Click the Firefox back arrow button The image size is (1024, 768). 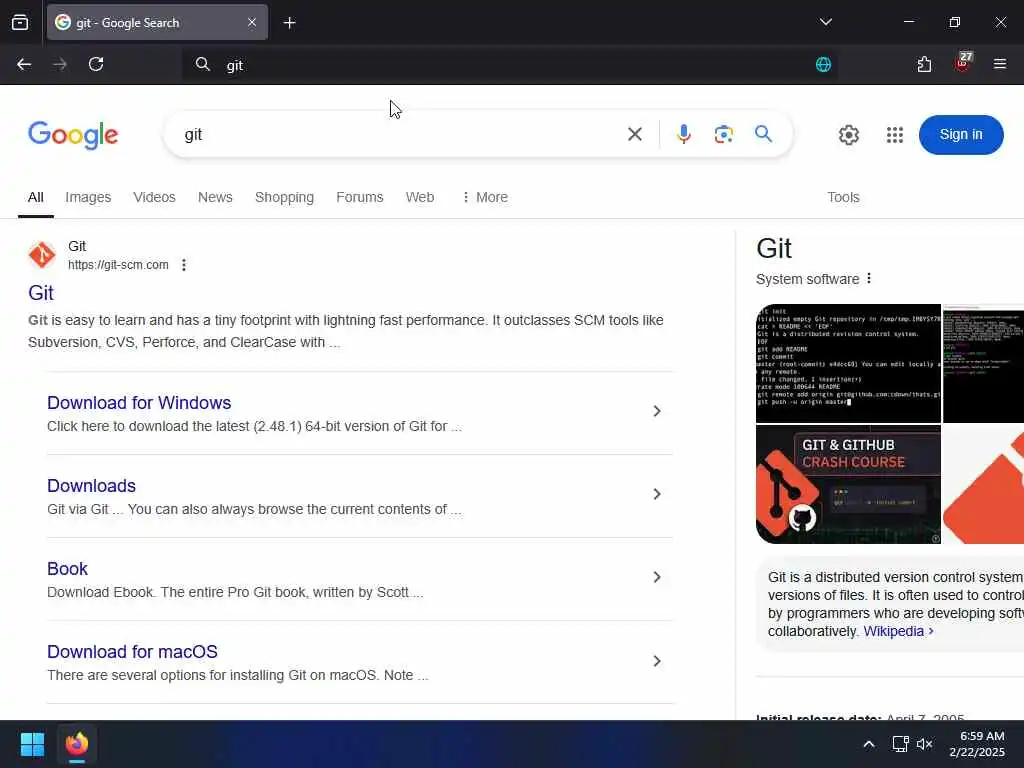point(24,64)
